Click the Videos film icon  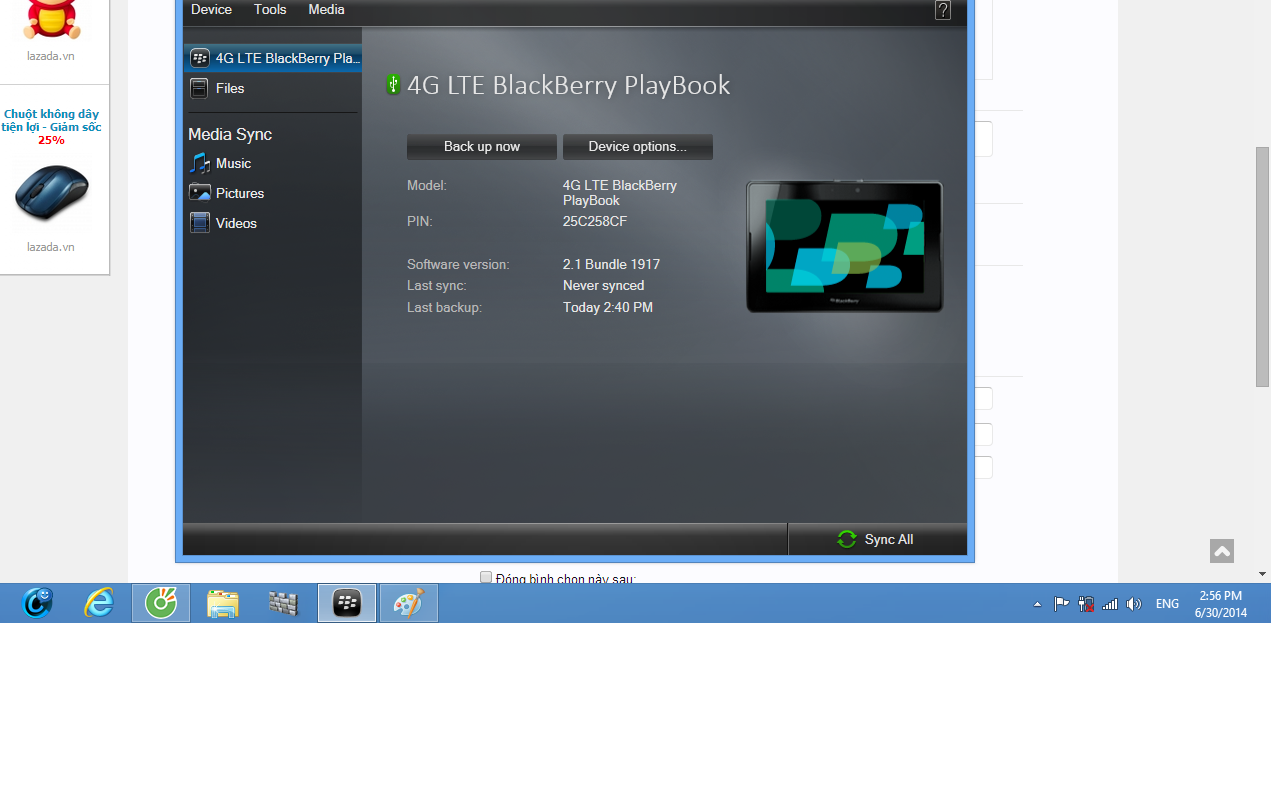[200, 223]
